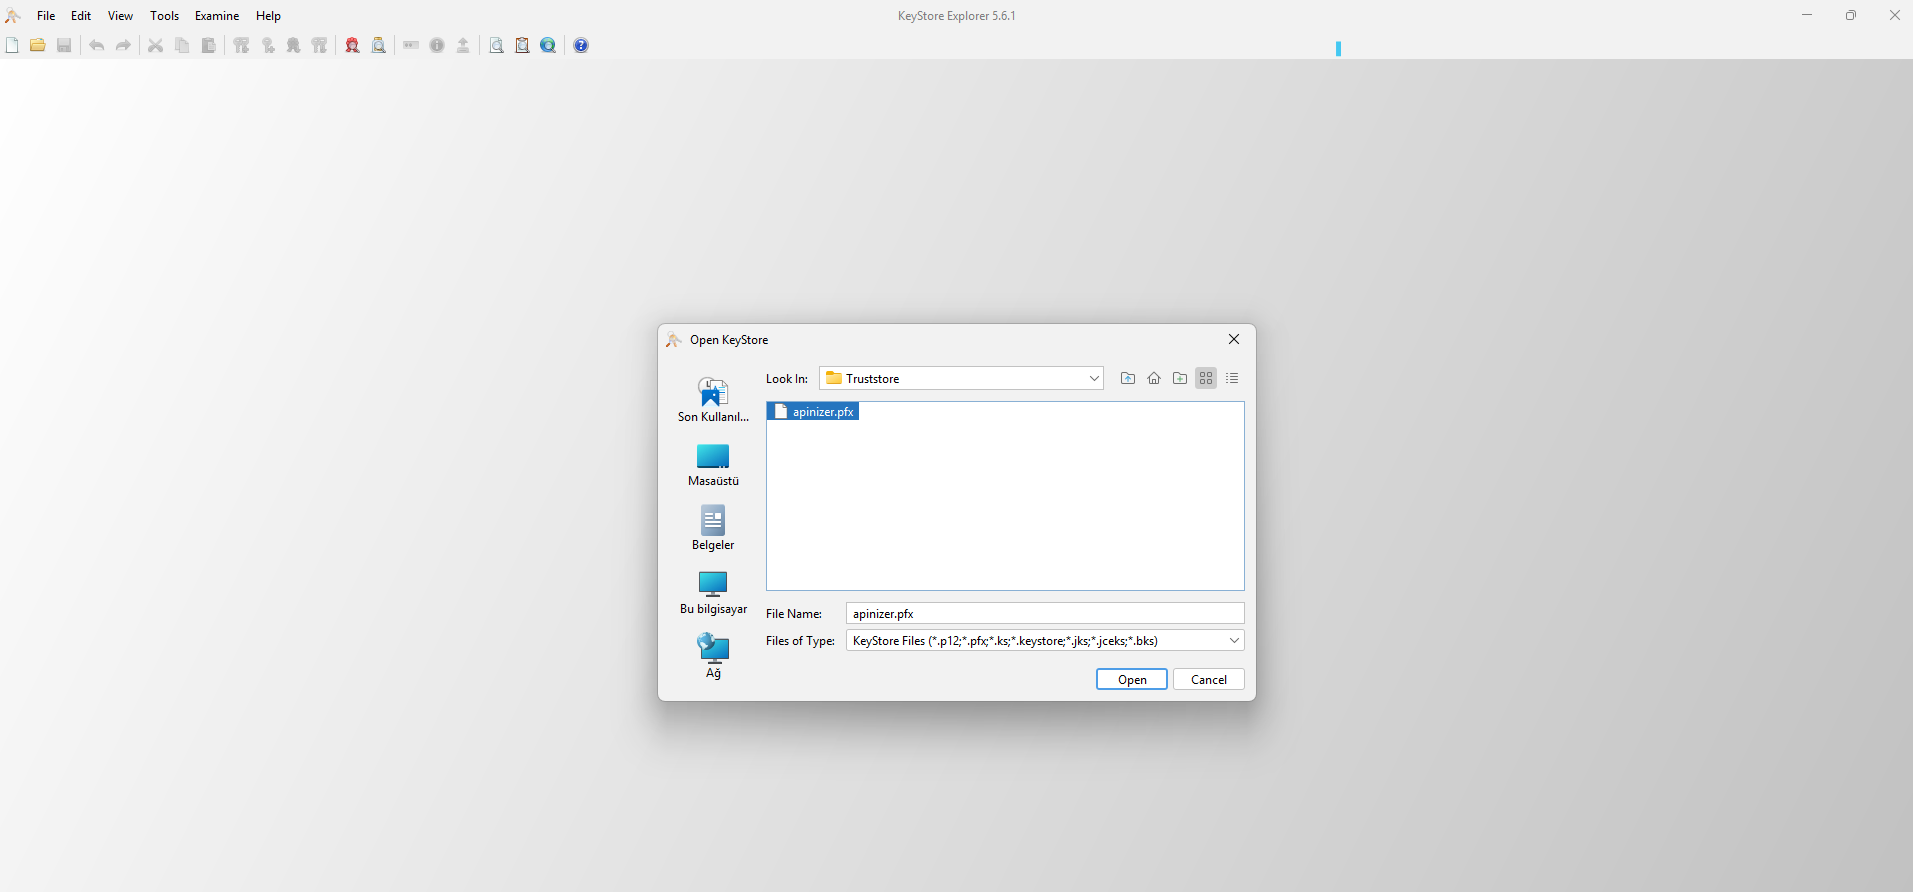The image size is (1913, 892).
Task: Click the Examine File magnifier icon
Action: [x=496, y=45]
